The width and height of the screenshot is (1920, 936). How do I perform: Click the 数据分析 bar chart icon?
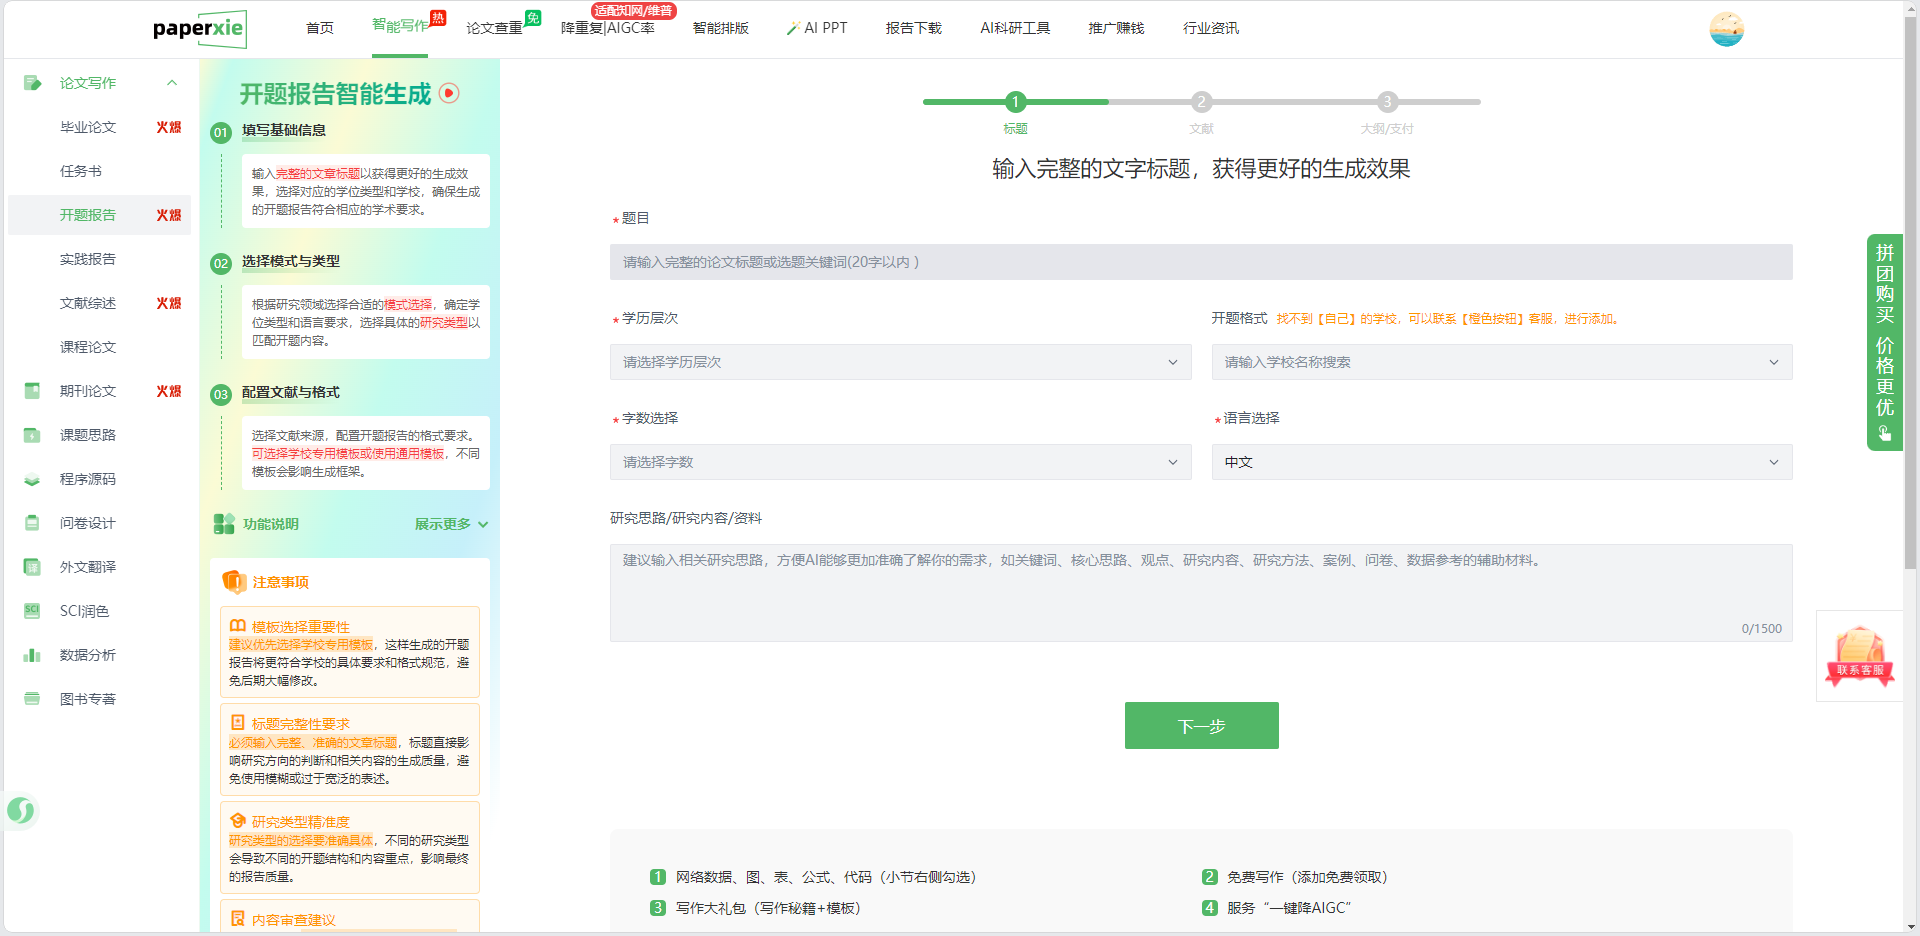coord(32,655)
